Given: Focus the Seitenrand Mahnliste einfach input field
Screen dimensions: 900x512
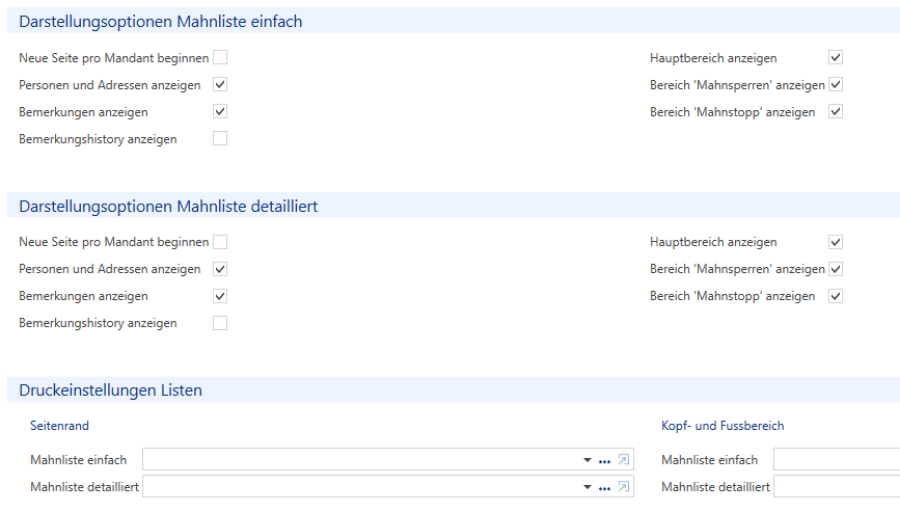Looking at the screenshot, I should point(388,459).
